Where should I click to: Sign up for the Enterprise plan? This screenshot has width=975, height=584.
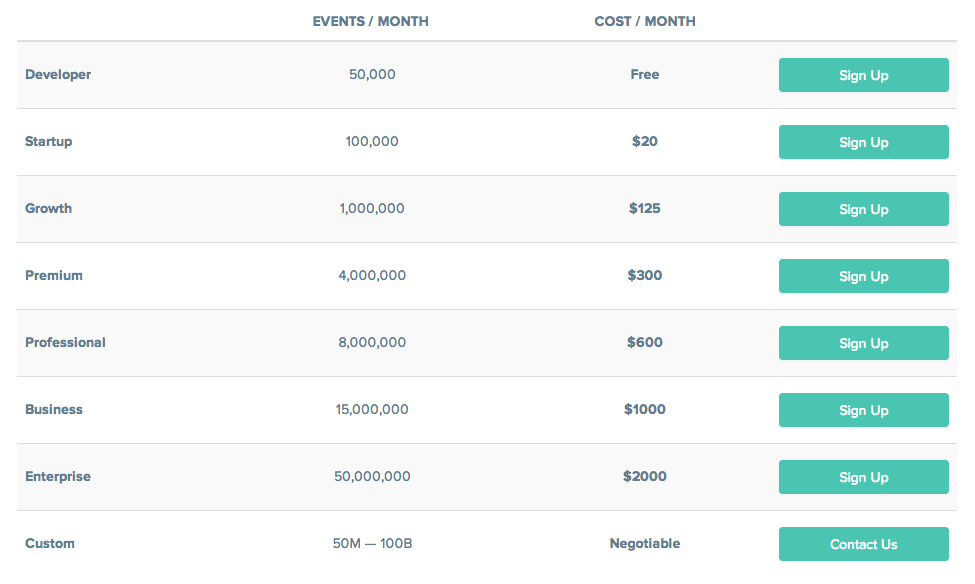click(x=863, y=477)
